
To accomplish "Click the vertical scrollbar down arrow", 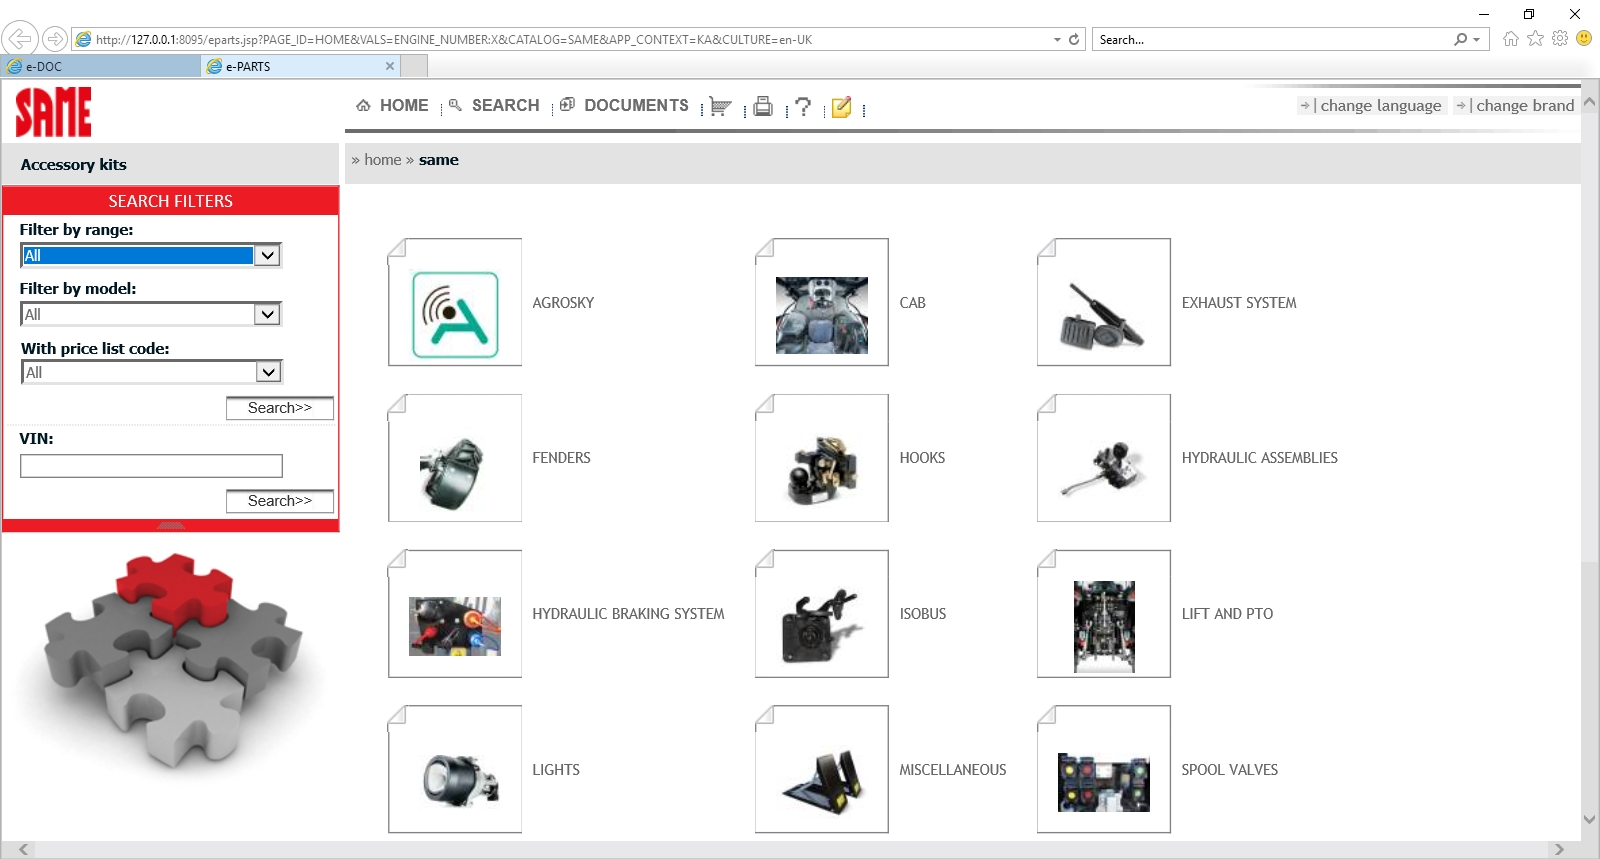I will (x=1590, y=819).
